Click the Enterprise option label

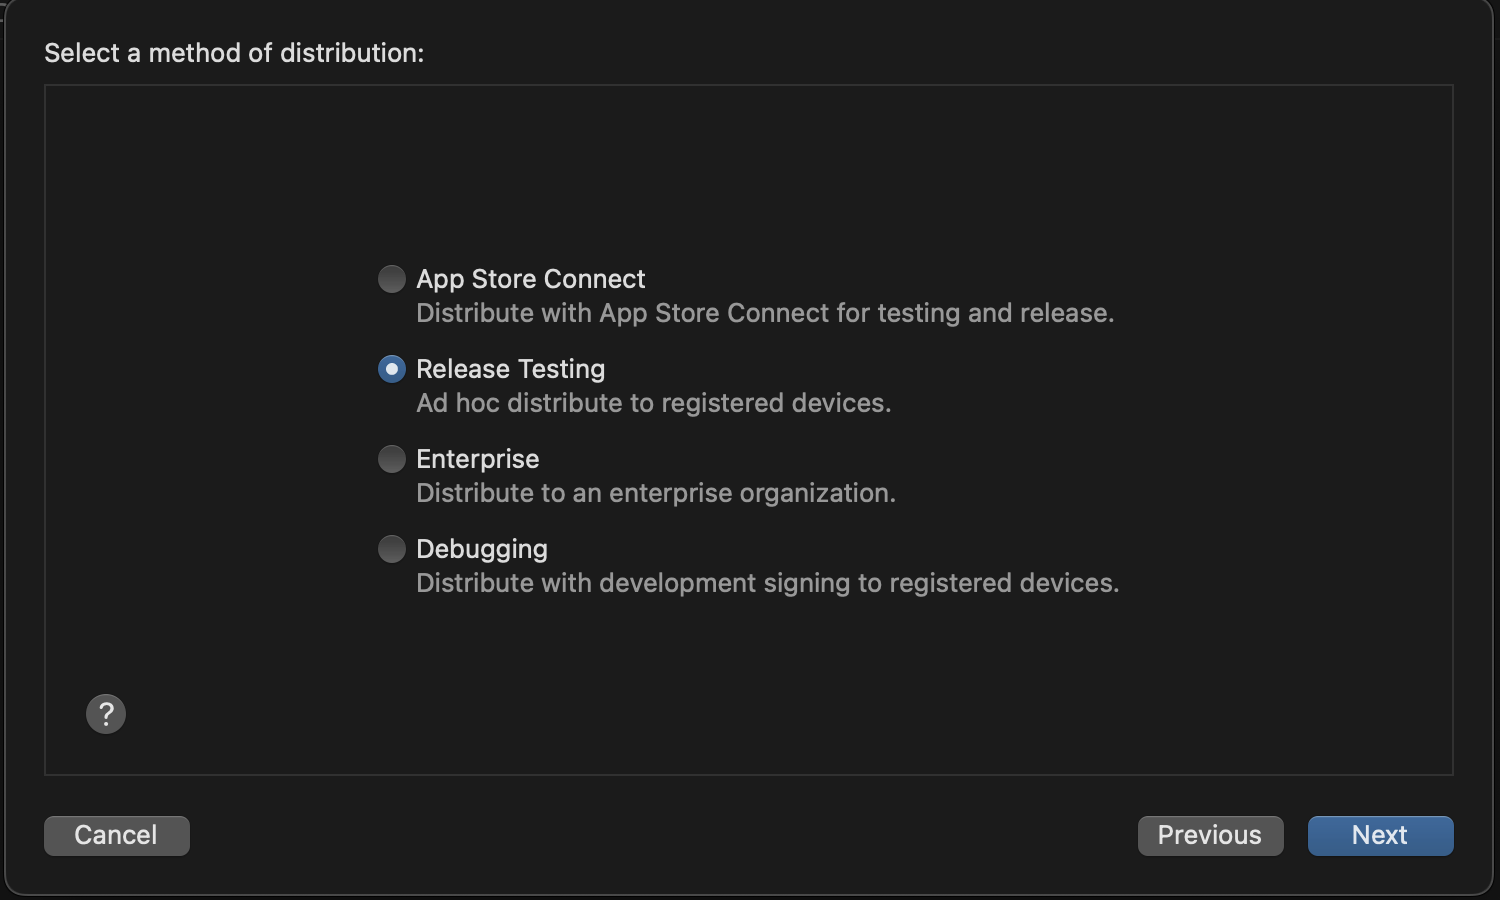[x=477, y=459]
